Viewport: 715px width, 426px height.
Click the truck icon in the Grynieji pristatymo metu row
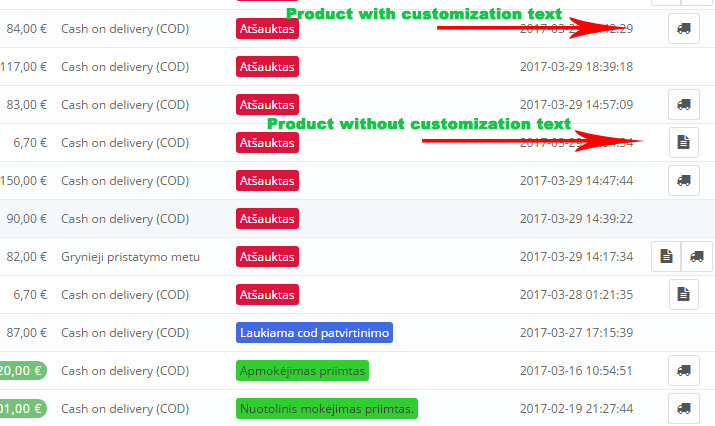click(697, 256)
